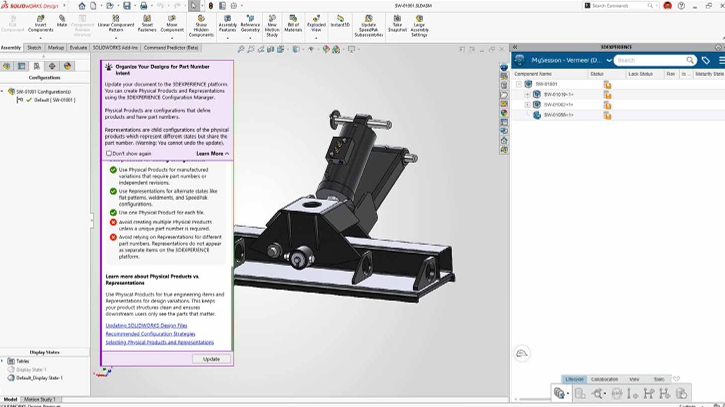The image size is (725, 407).
Task: Switch to the Collaboration action bar tab
Action: [604, 379]
